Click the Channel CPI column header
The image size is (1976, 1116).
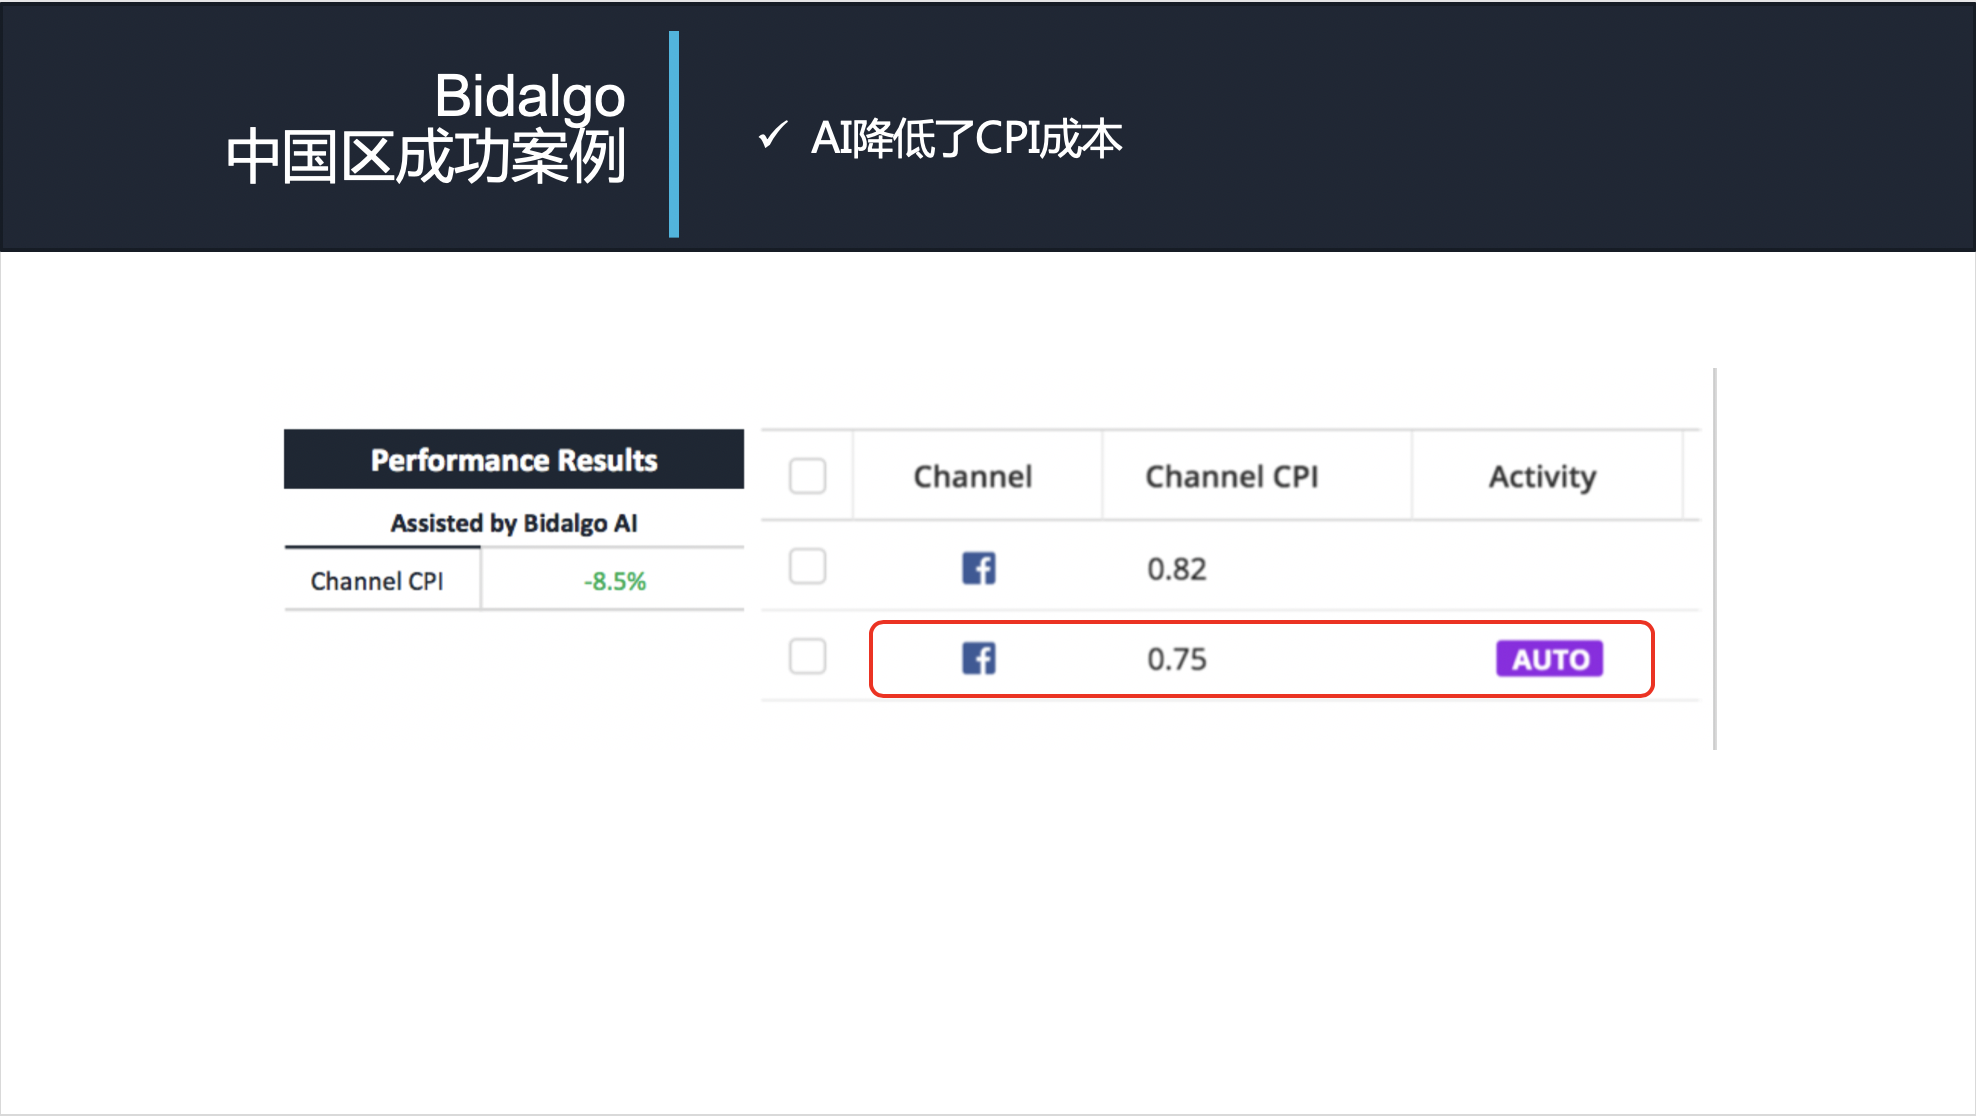coord(1231,477)
